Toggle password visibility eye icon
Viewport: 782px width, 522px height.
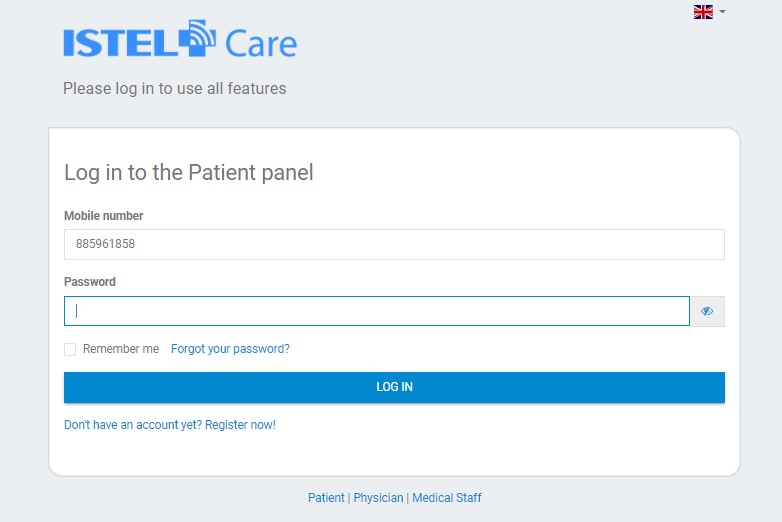[x=707, y=311]
